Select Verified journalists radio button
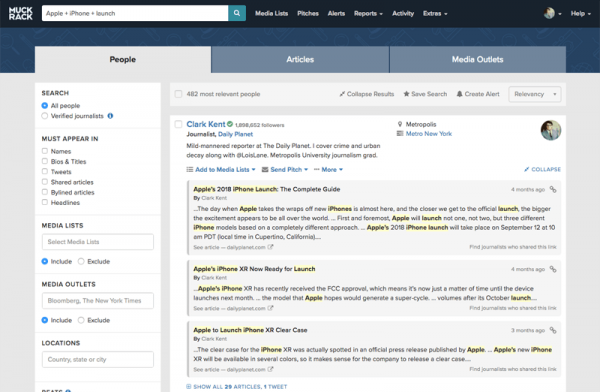Screen dimensions: 600x392 [45, 116]
